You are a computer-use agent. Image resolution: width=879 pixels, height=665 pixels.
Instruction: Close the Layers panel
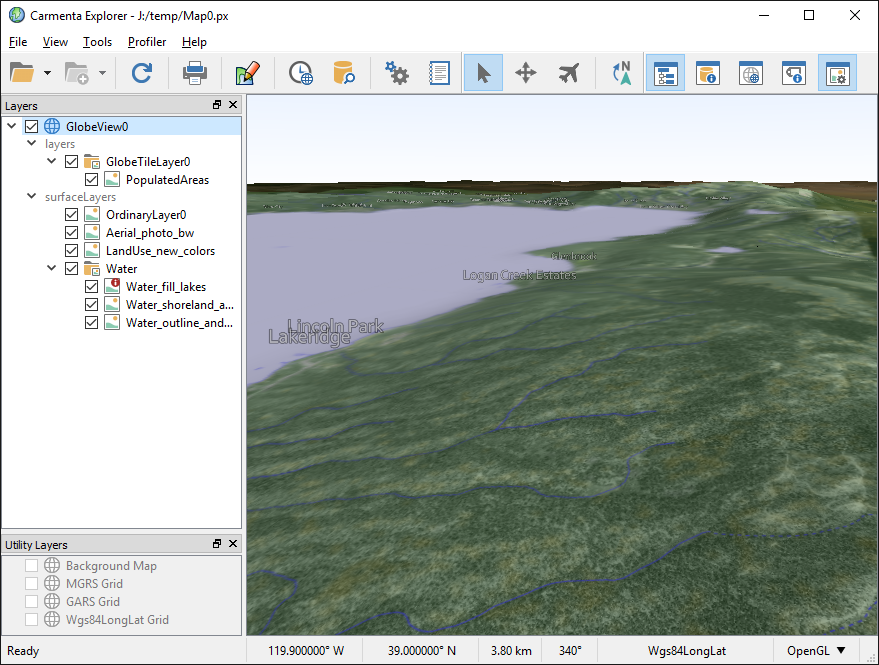(233, 105)
